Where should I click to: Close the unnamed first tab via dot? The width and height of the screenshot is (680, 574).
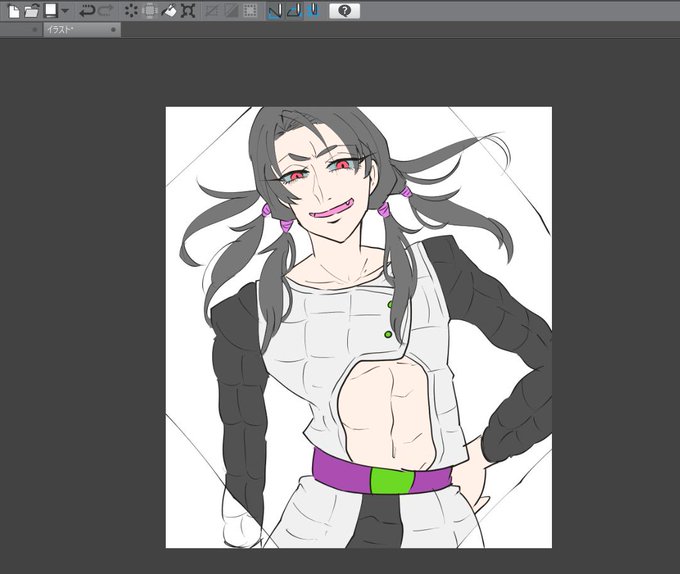pos(35,30)
